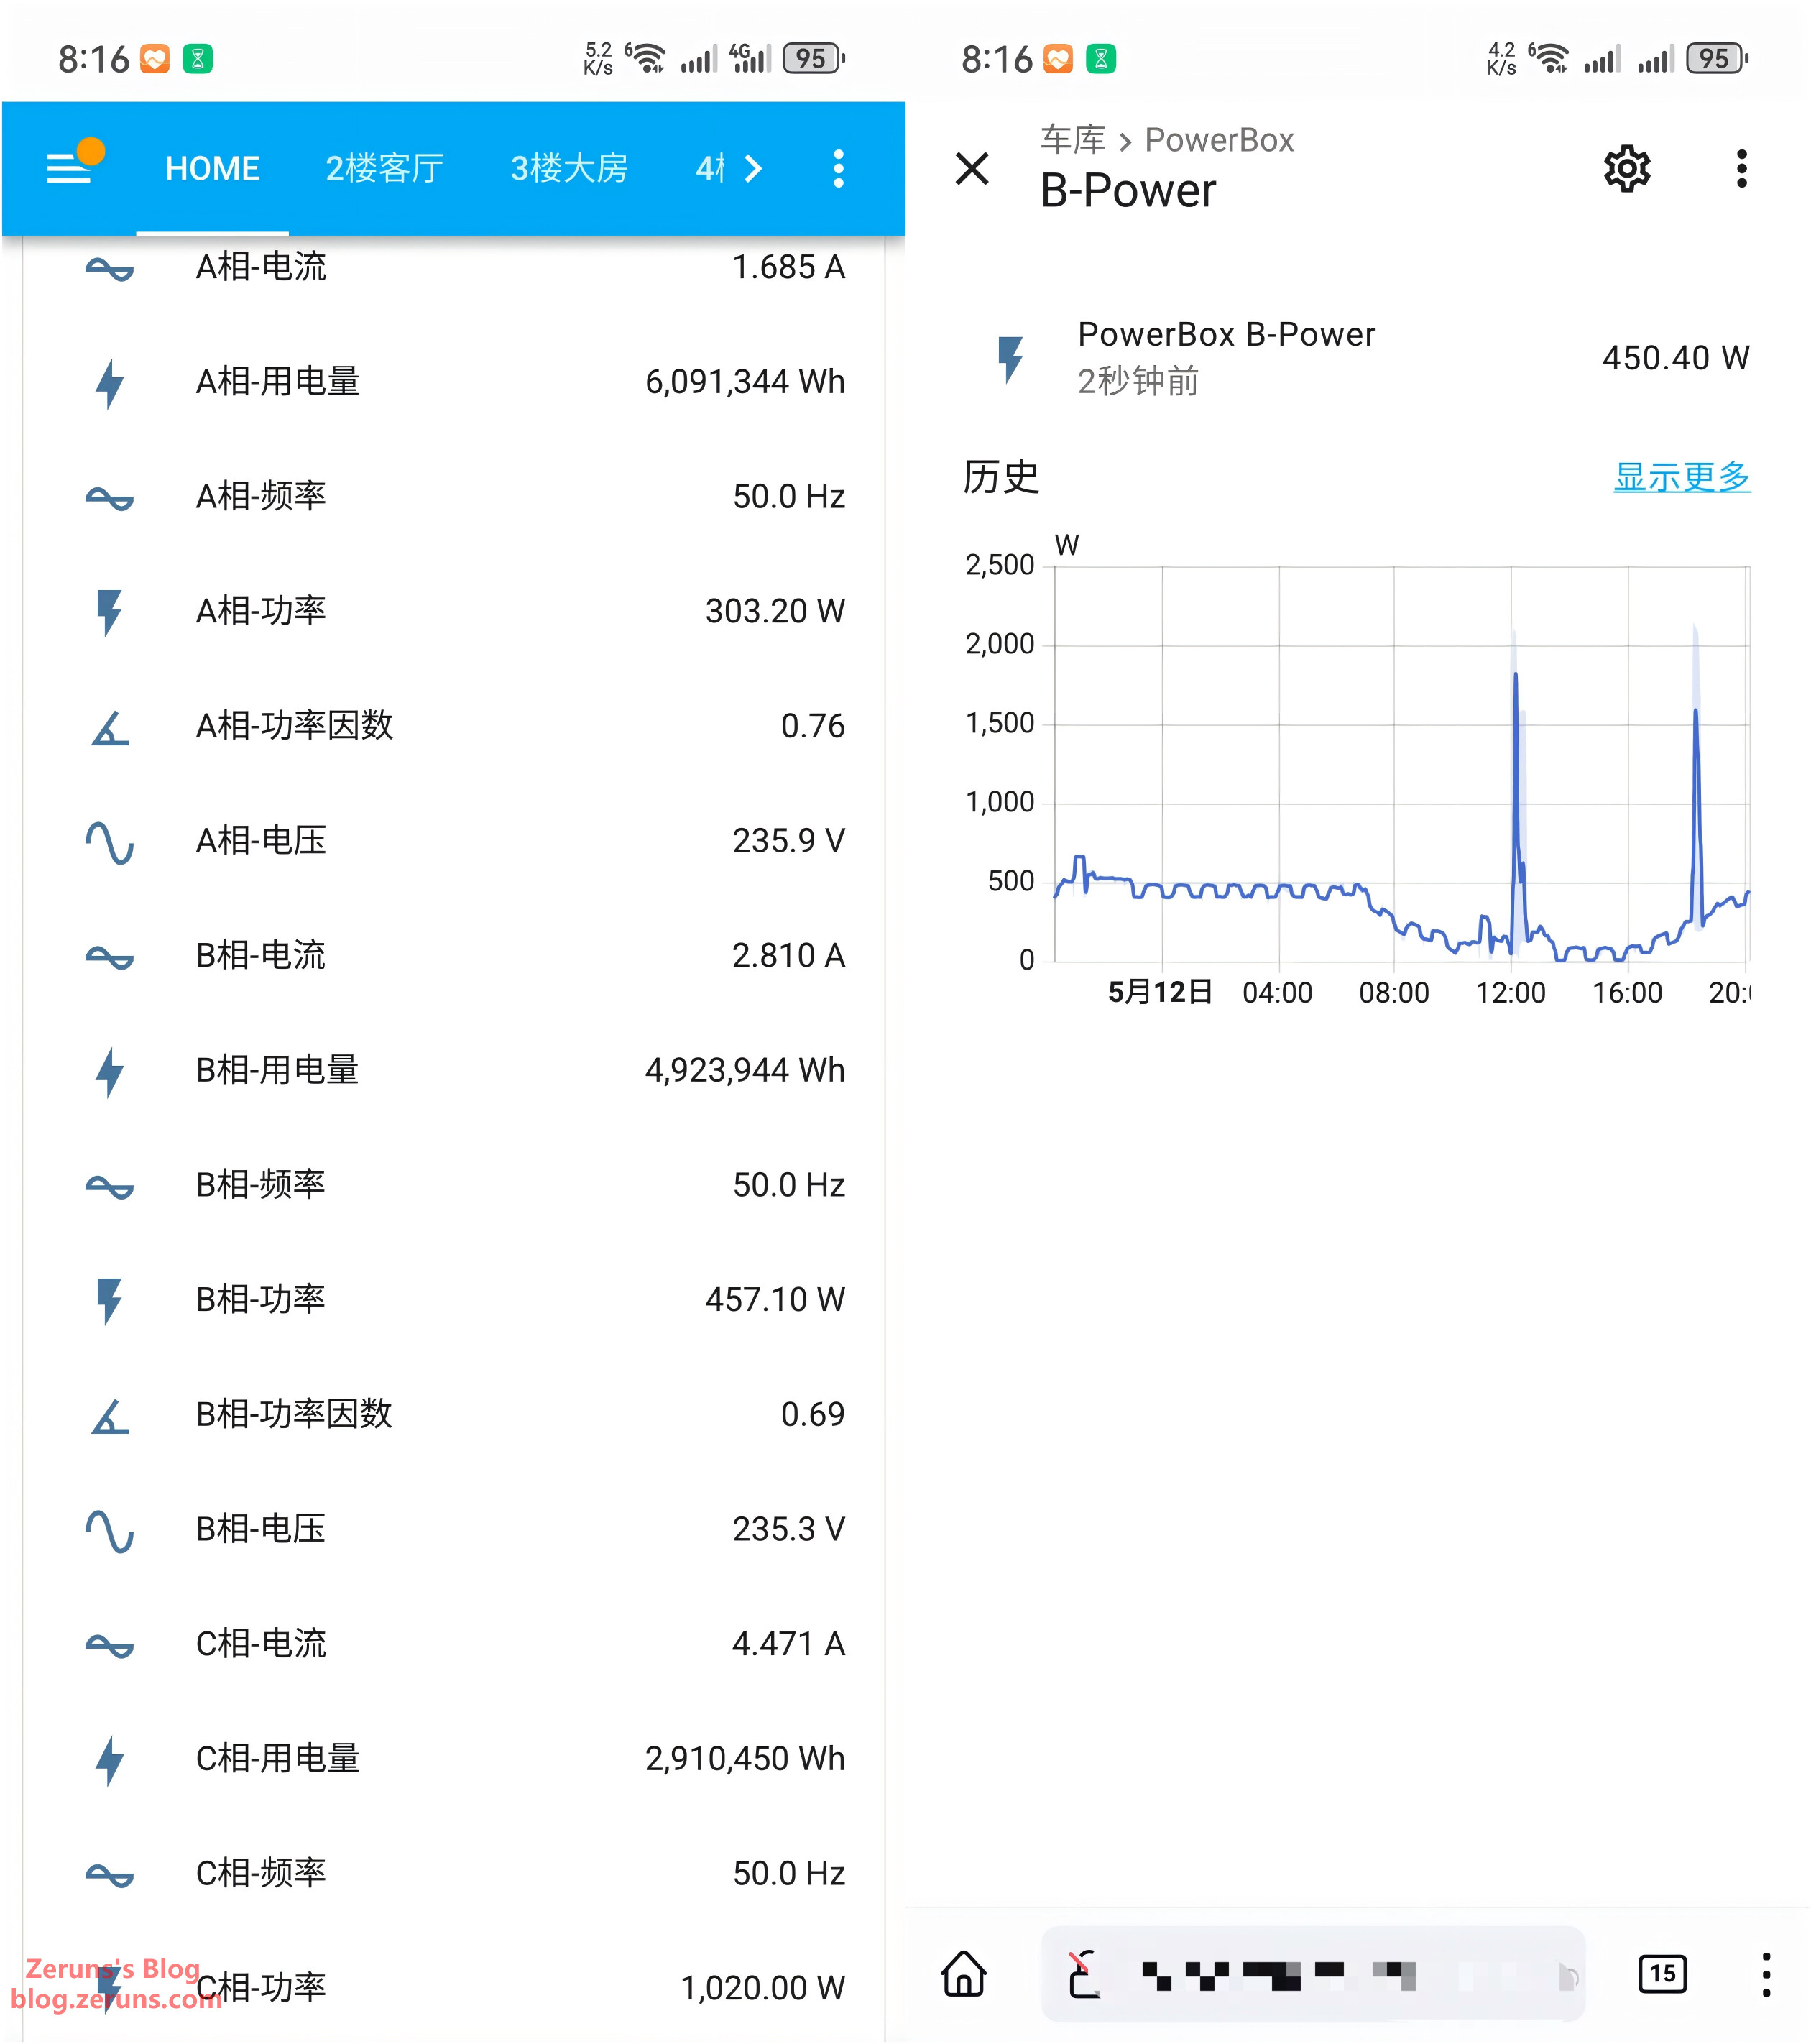
Task: Open the hamburger sidebar menu
Action: pyautogui.click(x=70, y=167)
